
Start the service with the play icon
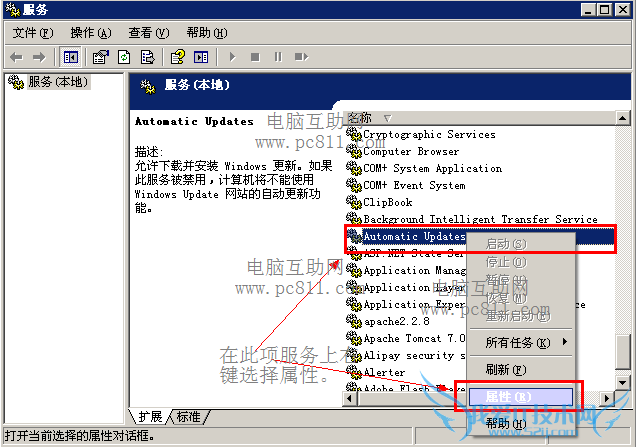pyautogui.click(x=232, y=57)
